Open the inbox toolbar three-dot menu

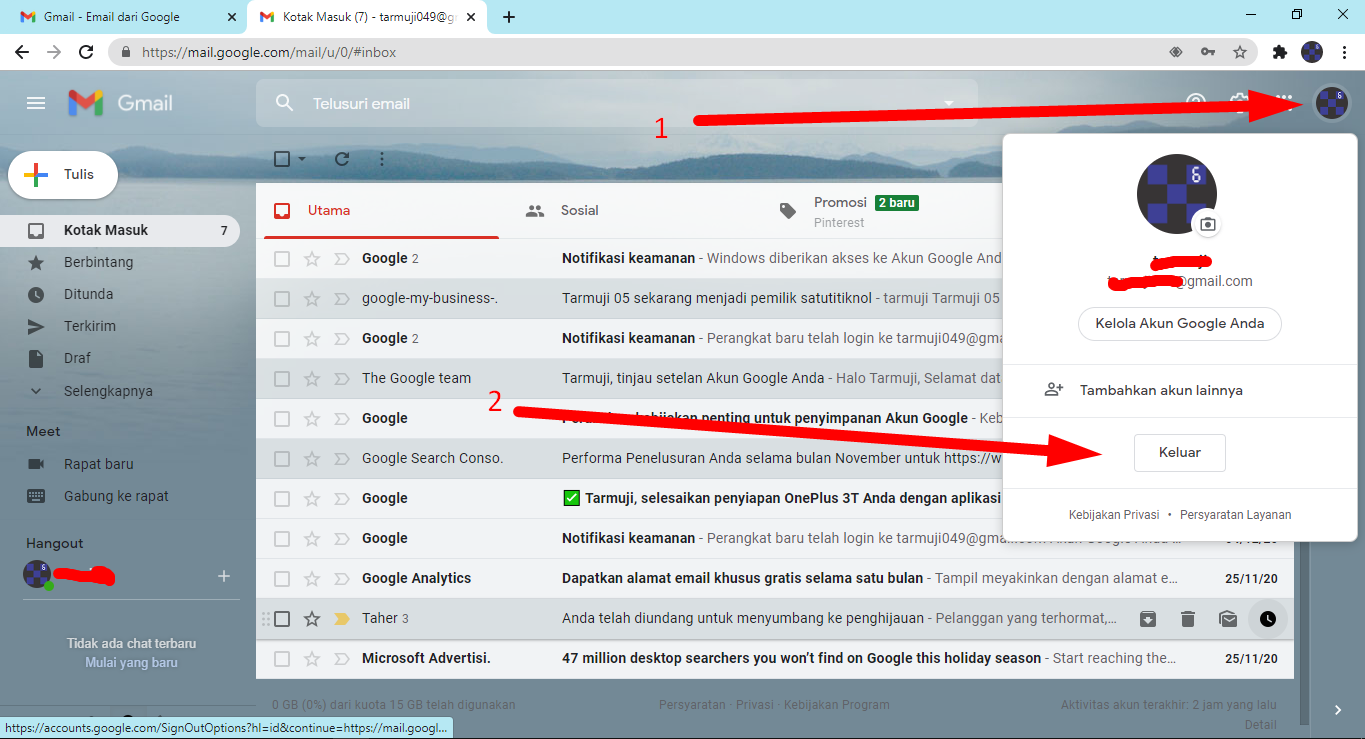[x=382, y=159]
